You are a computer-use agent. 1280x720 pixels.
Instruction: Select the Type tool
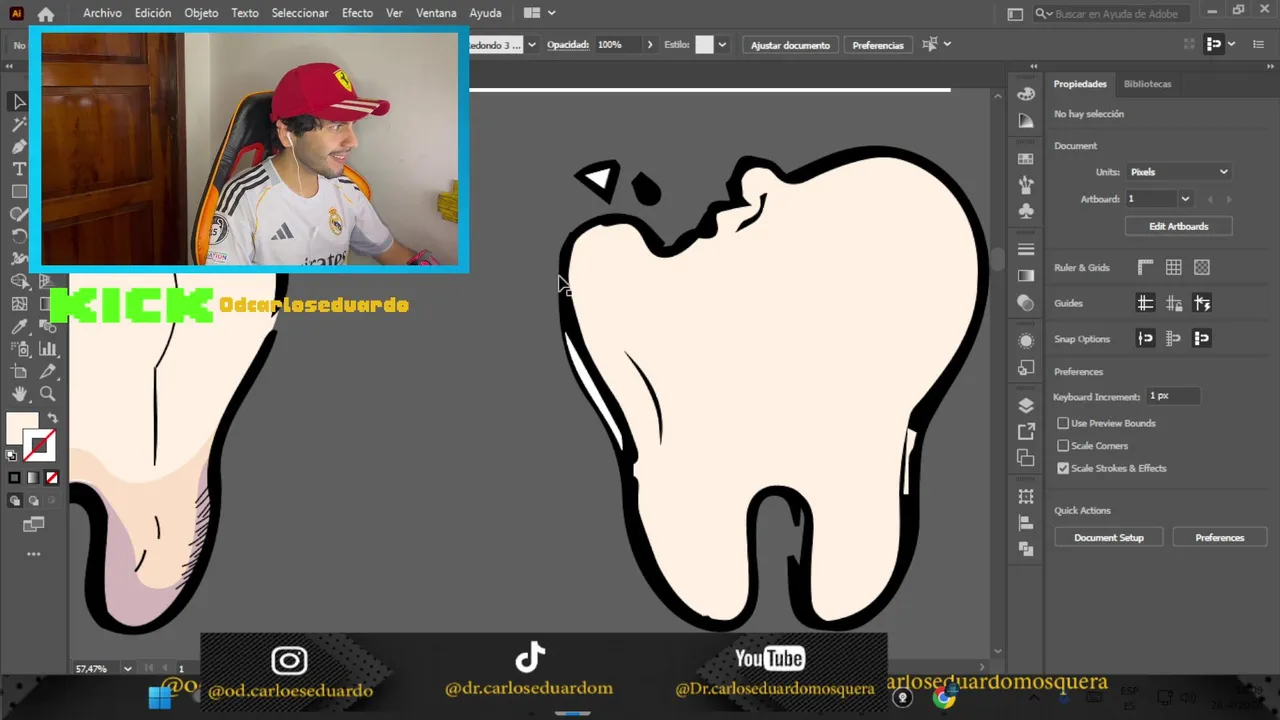pos(19,169)
